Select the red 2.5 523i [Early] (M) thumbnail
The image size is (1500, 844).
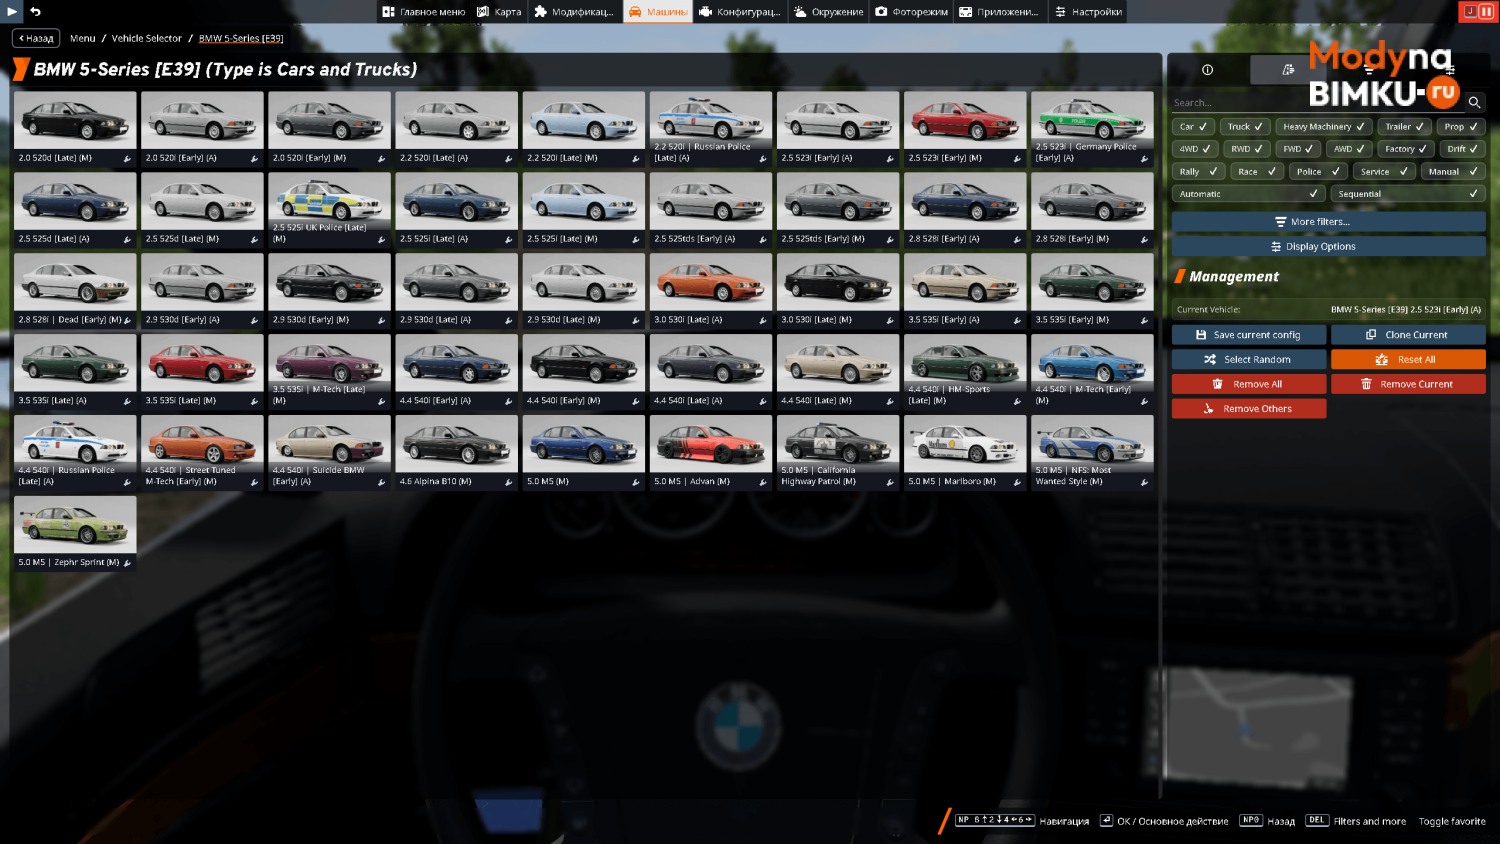pos(965,120)
